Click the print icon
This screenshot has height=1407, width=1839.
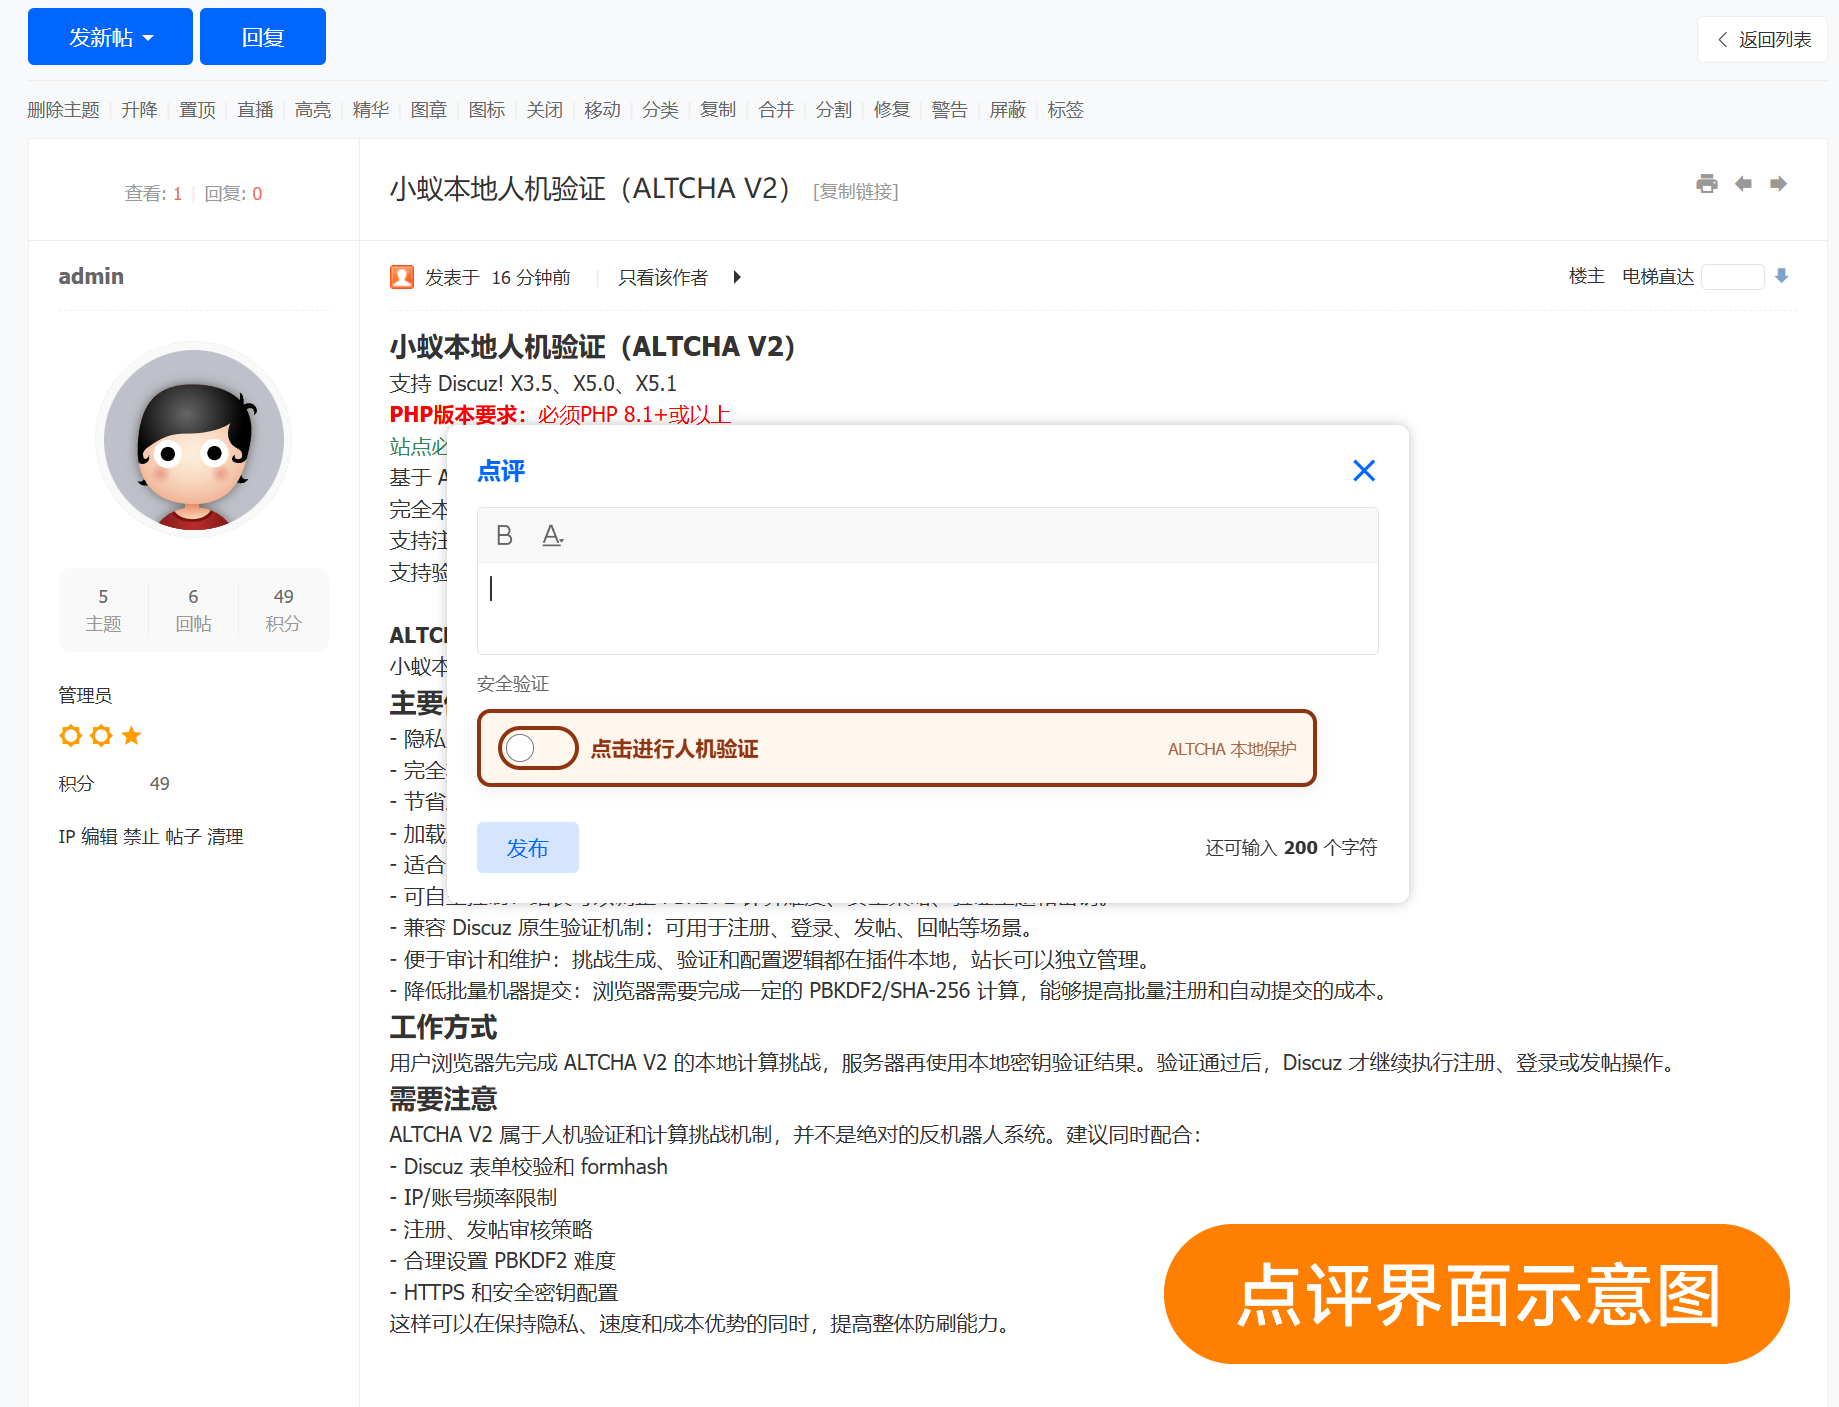[x=1707, y=184]
